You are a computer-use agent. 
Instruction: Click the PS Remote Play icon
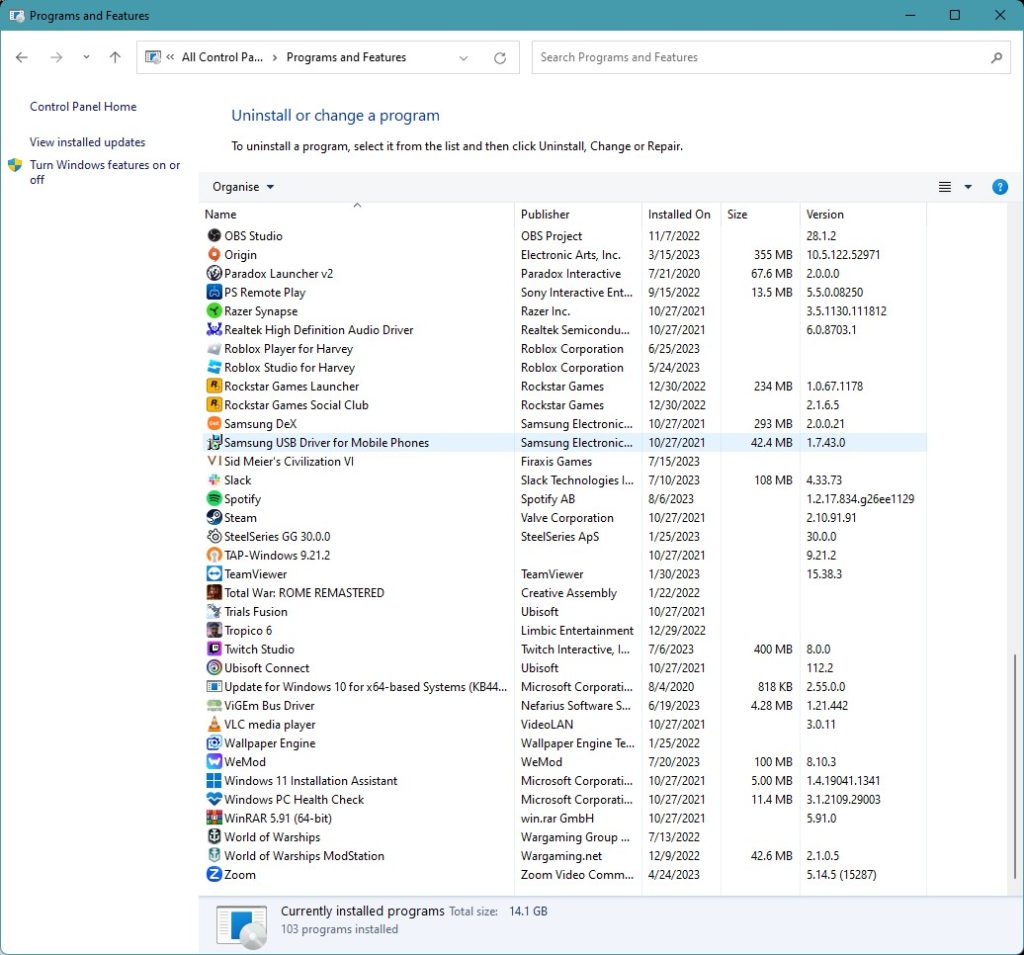[x=214, y=292]
